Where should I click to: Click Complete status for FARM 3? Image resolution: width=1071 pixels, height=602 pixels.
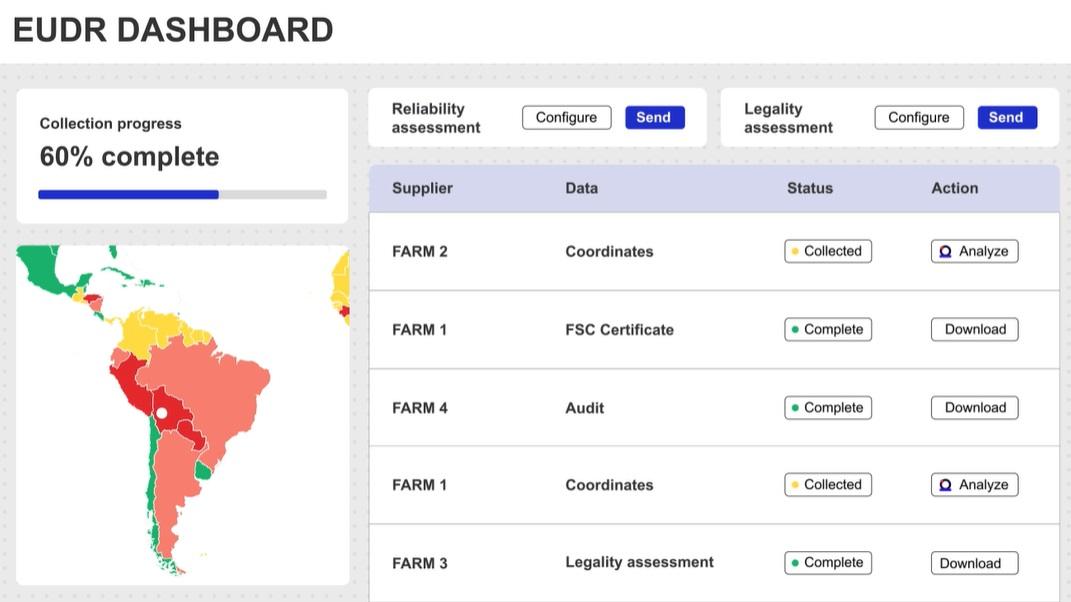coord(828,563)
